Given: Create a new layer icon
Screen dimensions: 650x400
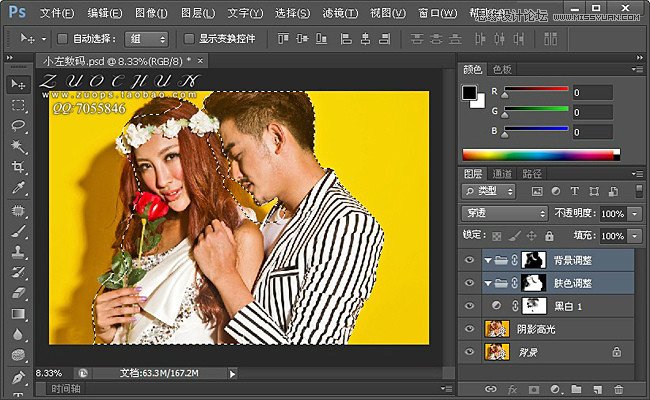Looking at the screenshot, I should pyautogui.click(x=597, y=390).
